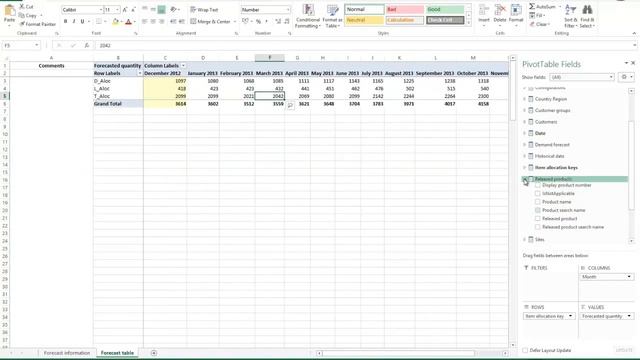Center cell text horizontally
The width and height of the screenshot is (640, 360).
[x=153, y=21]
